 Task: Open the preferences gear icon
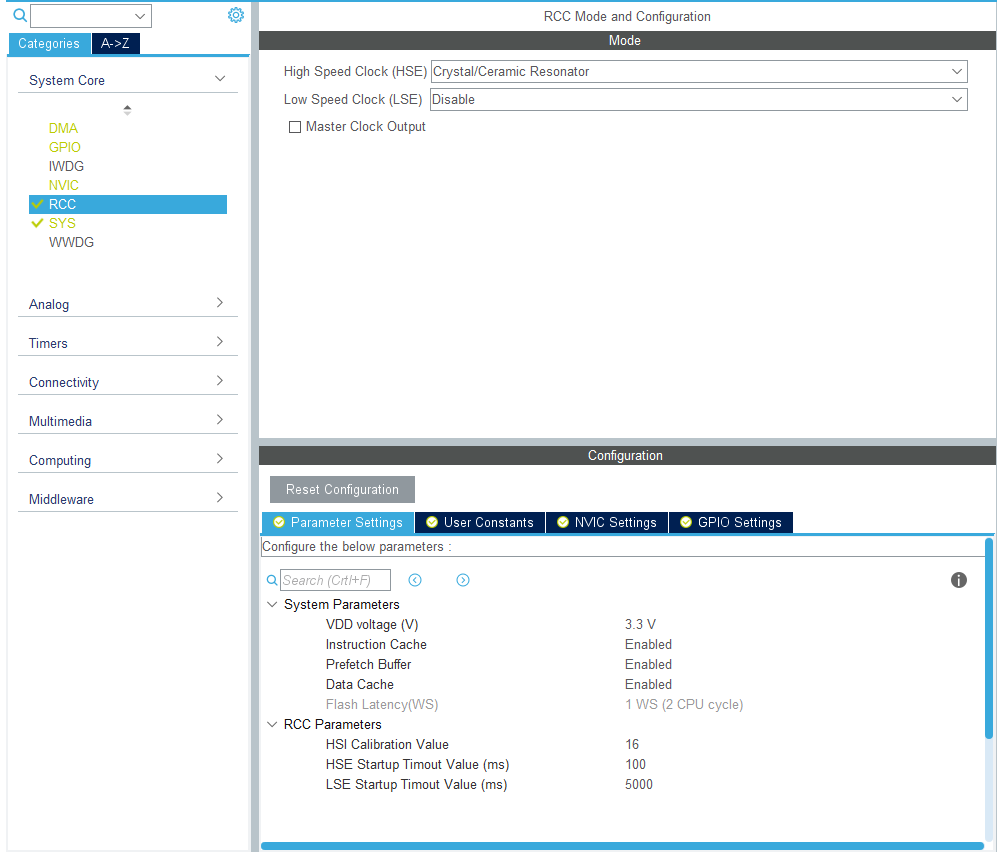click(236, 15)
